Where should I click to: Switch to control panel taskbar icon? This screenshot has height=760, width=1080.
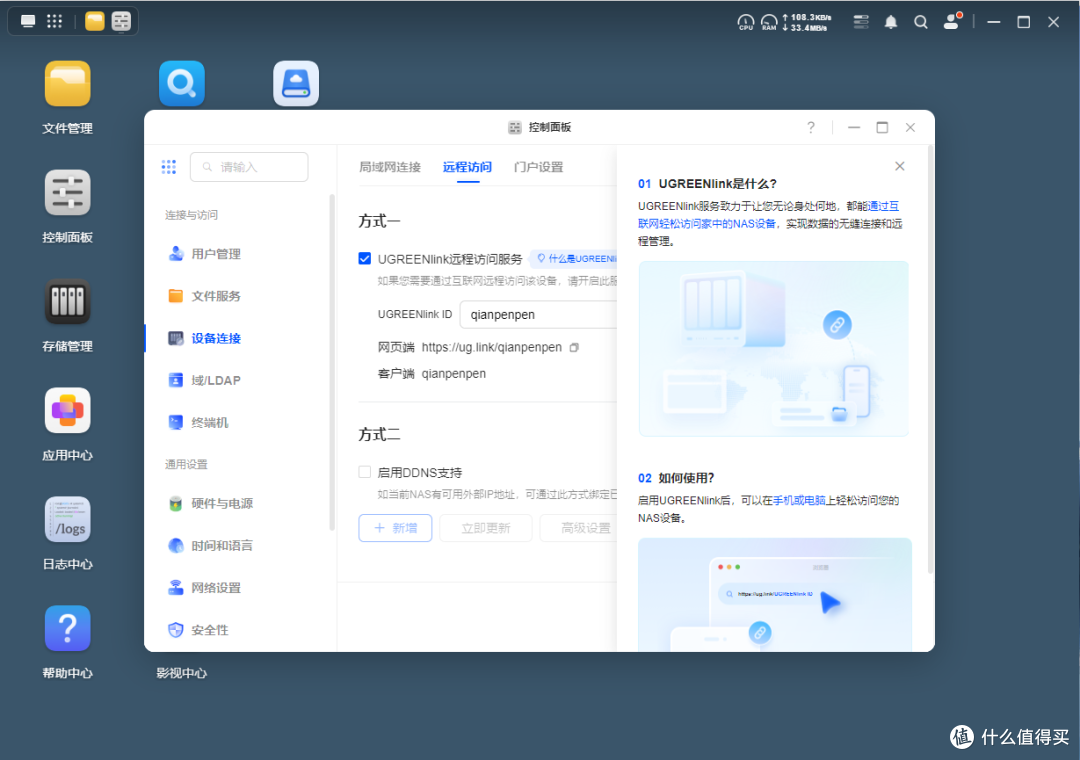121,21
